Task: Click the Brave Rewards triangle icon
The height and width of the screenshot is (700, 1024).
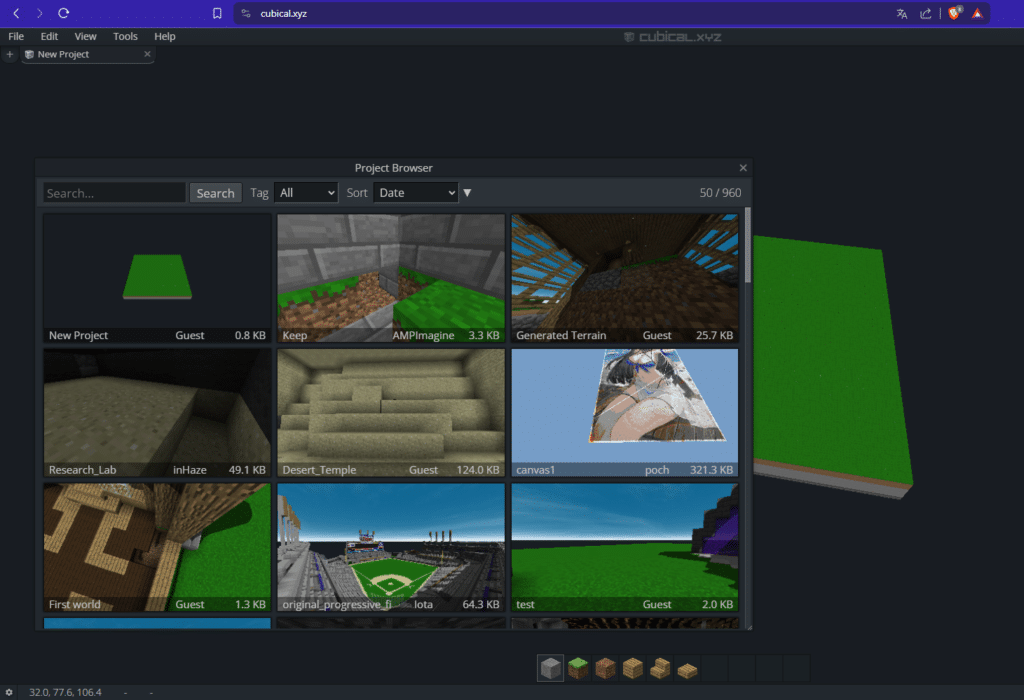Action: [978, 14]
